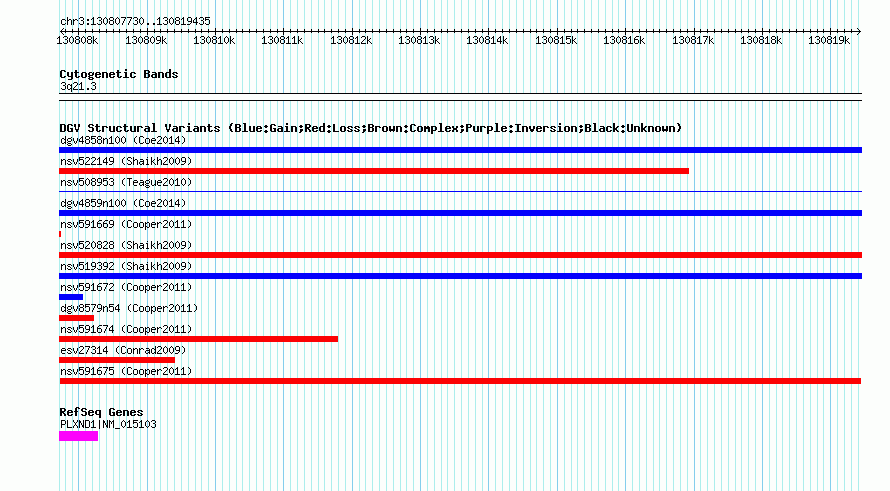Select the nsv522149 (Shaikh2009) red loss bar

click(x=374, y=171)
